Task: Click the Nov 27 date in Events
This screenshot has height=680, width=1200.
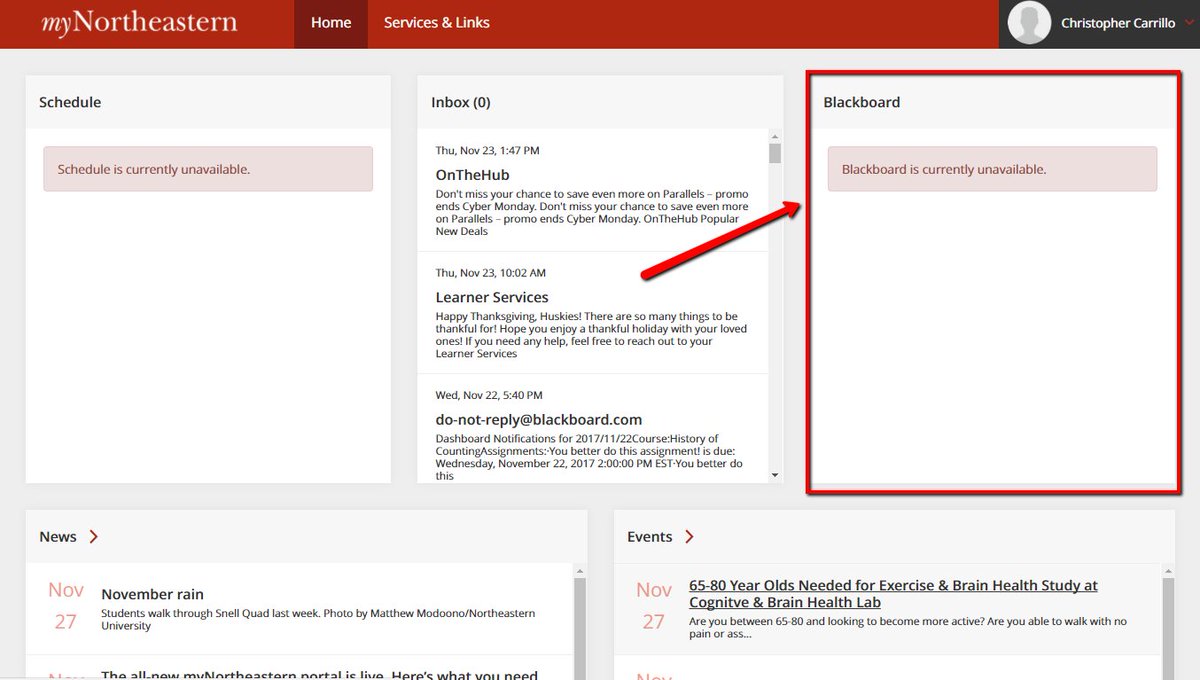Action: (x=654, y=606)
